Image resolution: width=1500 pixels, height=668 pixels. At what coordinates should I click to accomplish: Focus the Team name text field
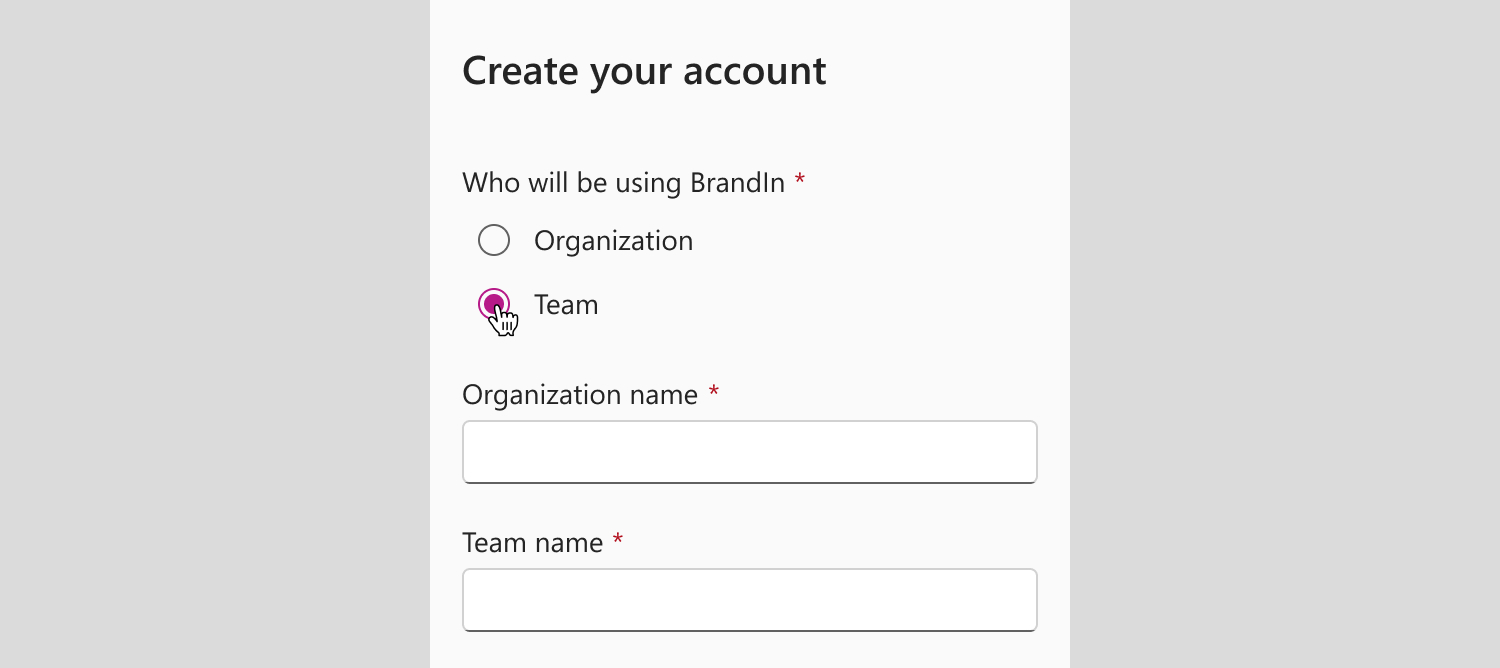pos(749,600)
